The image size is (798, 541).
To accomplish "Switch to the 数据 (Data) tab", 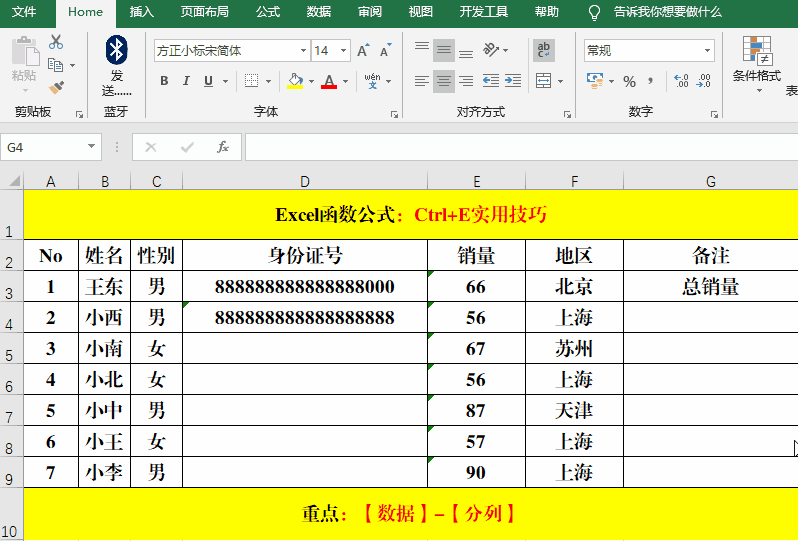I will (318, 12).
